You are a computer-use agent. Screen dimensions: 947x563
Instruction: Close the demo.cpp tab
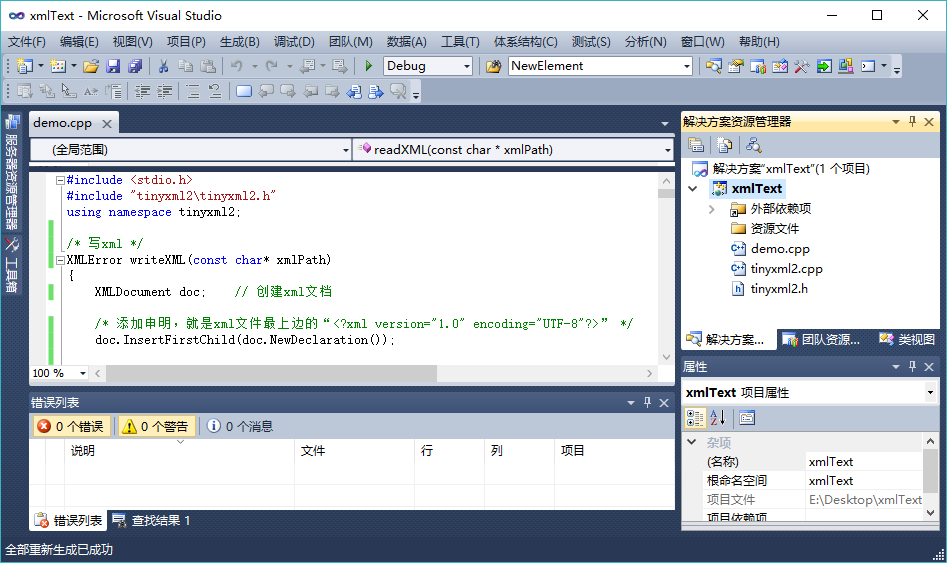[107, 123]
